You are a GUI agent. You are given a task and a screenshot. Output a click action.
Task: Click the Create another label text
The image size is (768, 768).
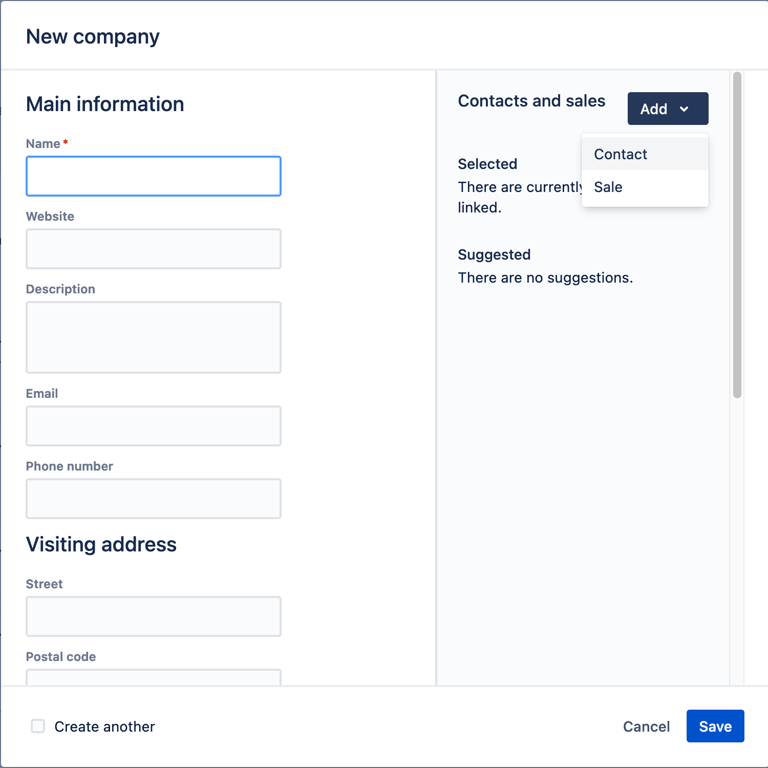pos(104,727)
